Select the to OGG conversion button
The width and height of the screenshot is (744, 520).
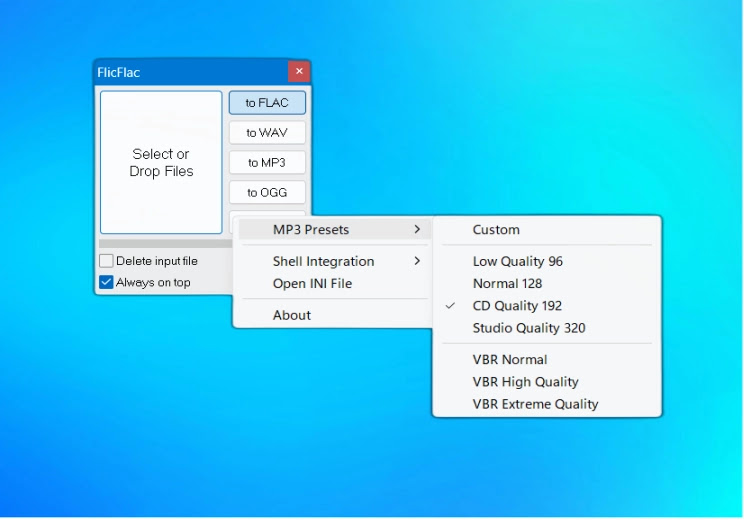coord(267,192)
